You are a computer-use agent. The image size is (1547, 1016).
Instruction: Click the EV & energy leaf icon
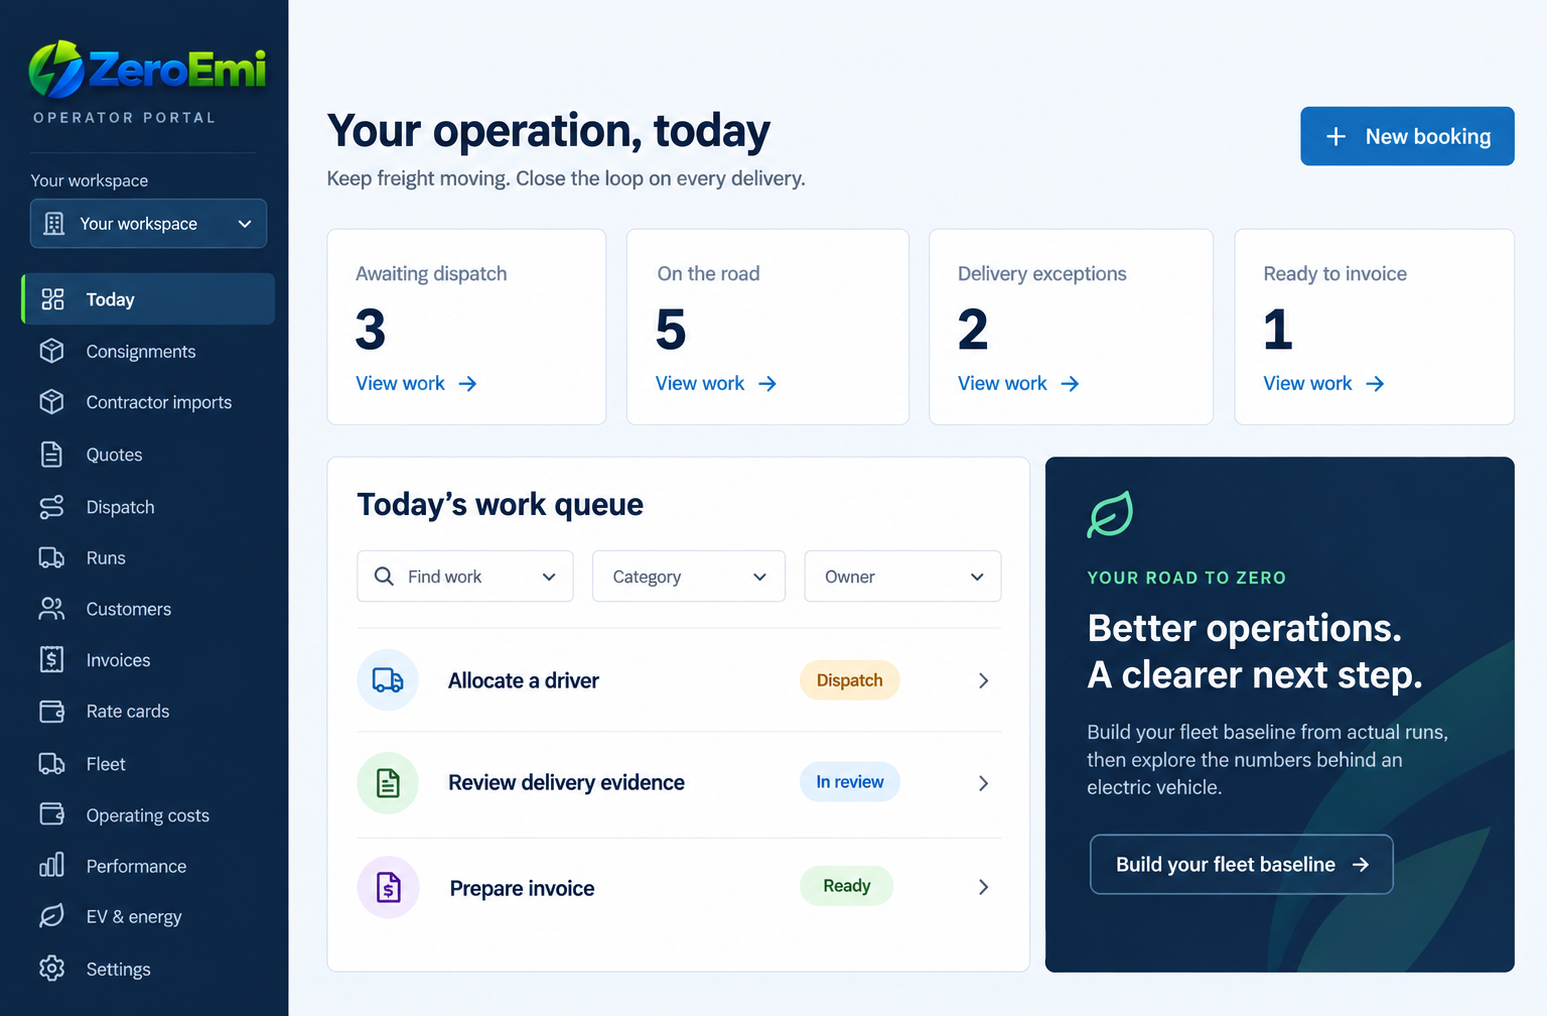coord(52,916)
